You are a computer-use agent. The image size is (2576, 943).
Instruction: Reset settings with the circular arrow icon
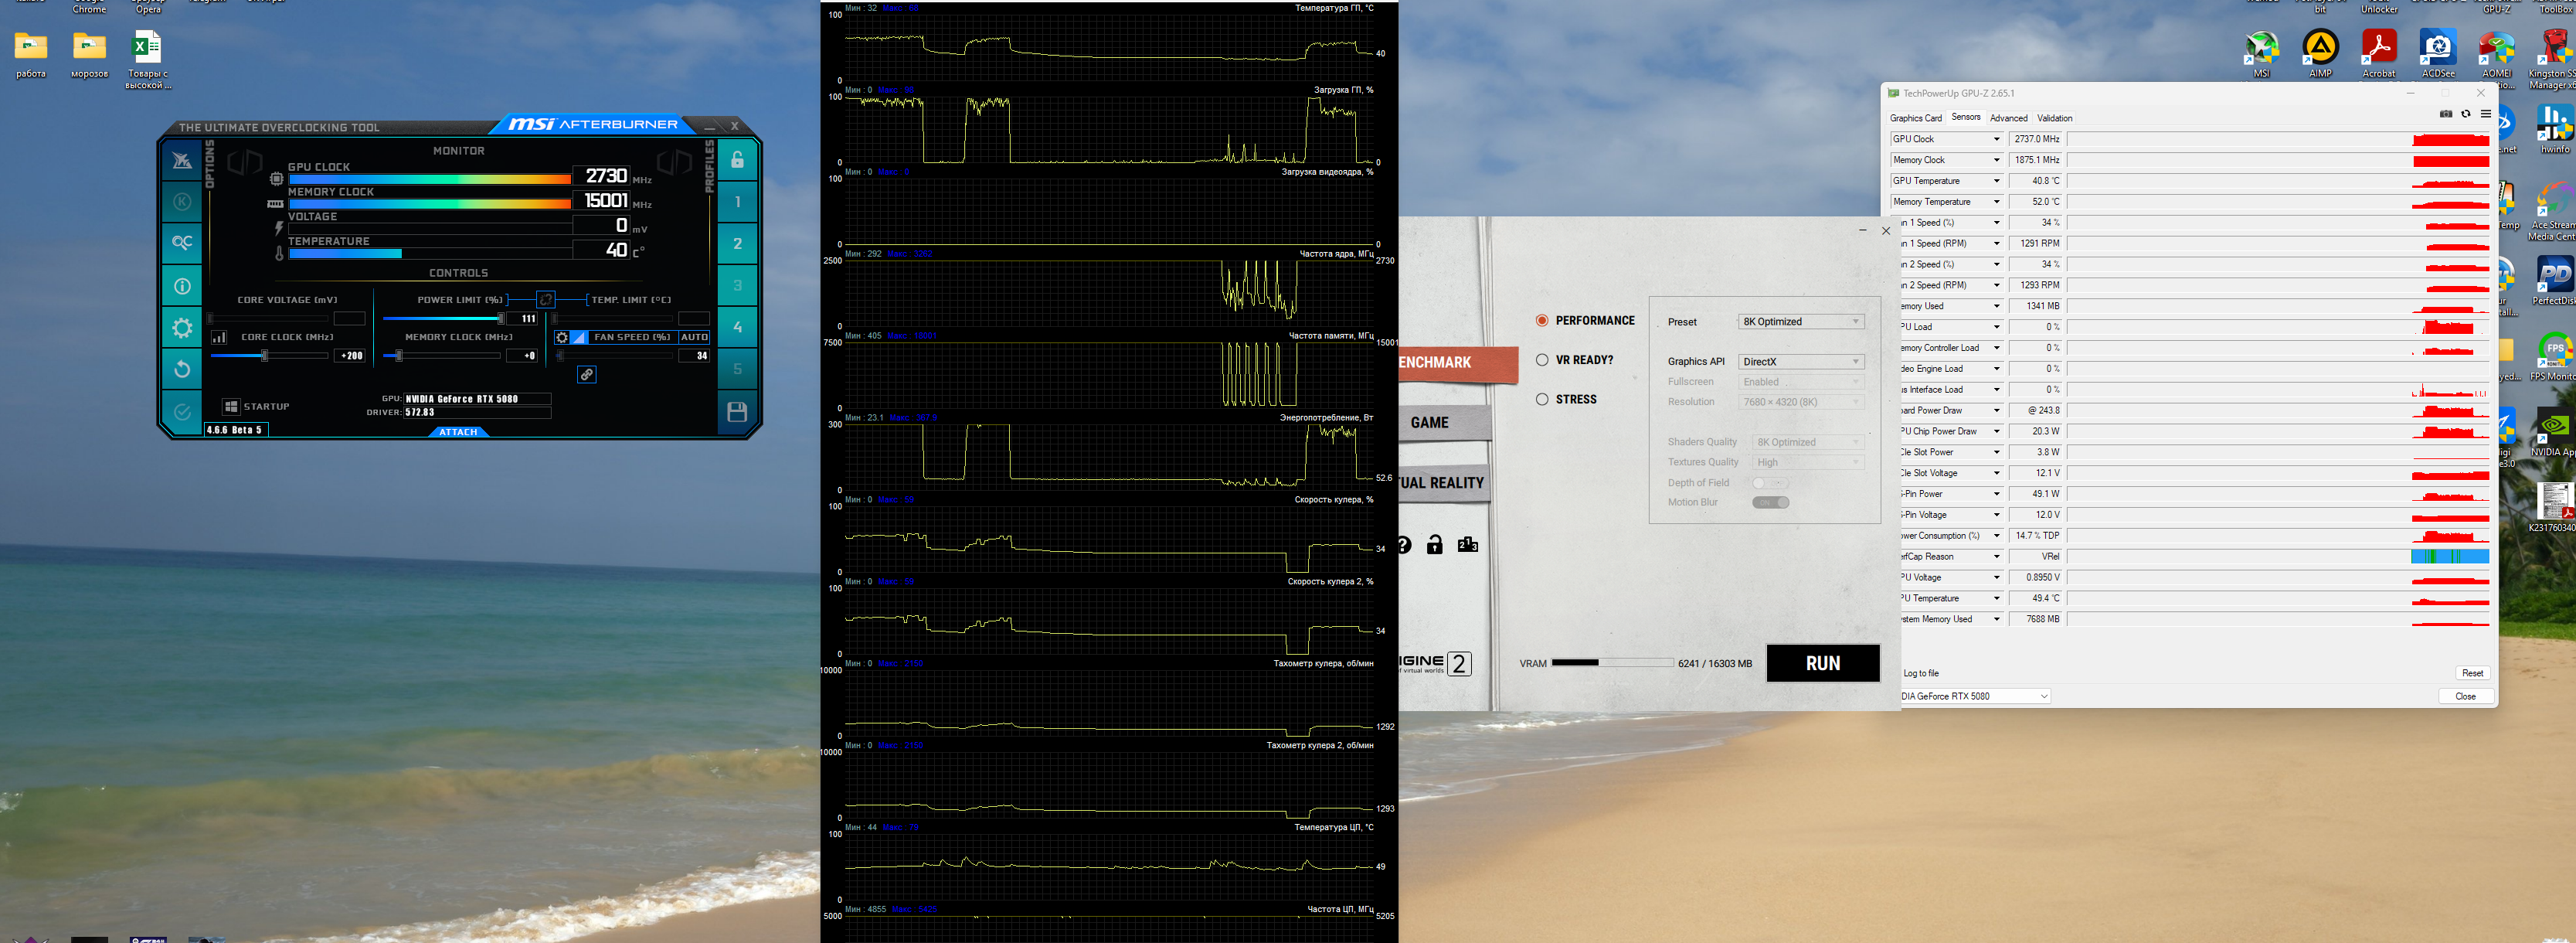point(182,369)
